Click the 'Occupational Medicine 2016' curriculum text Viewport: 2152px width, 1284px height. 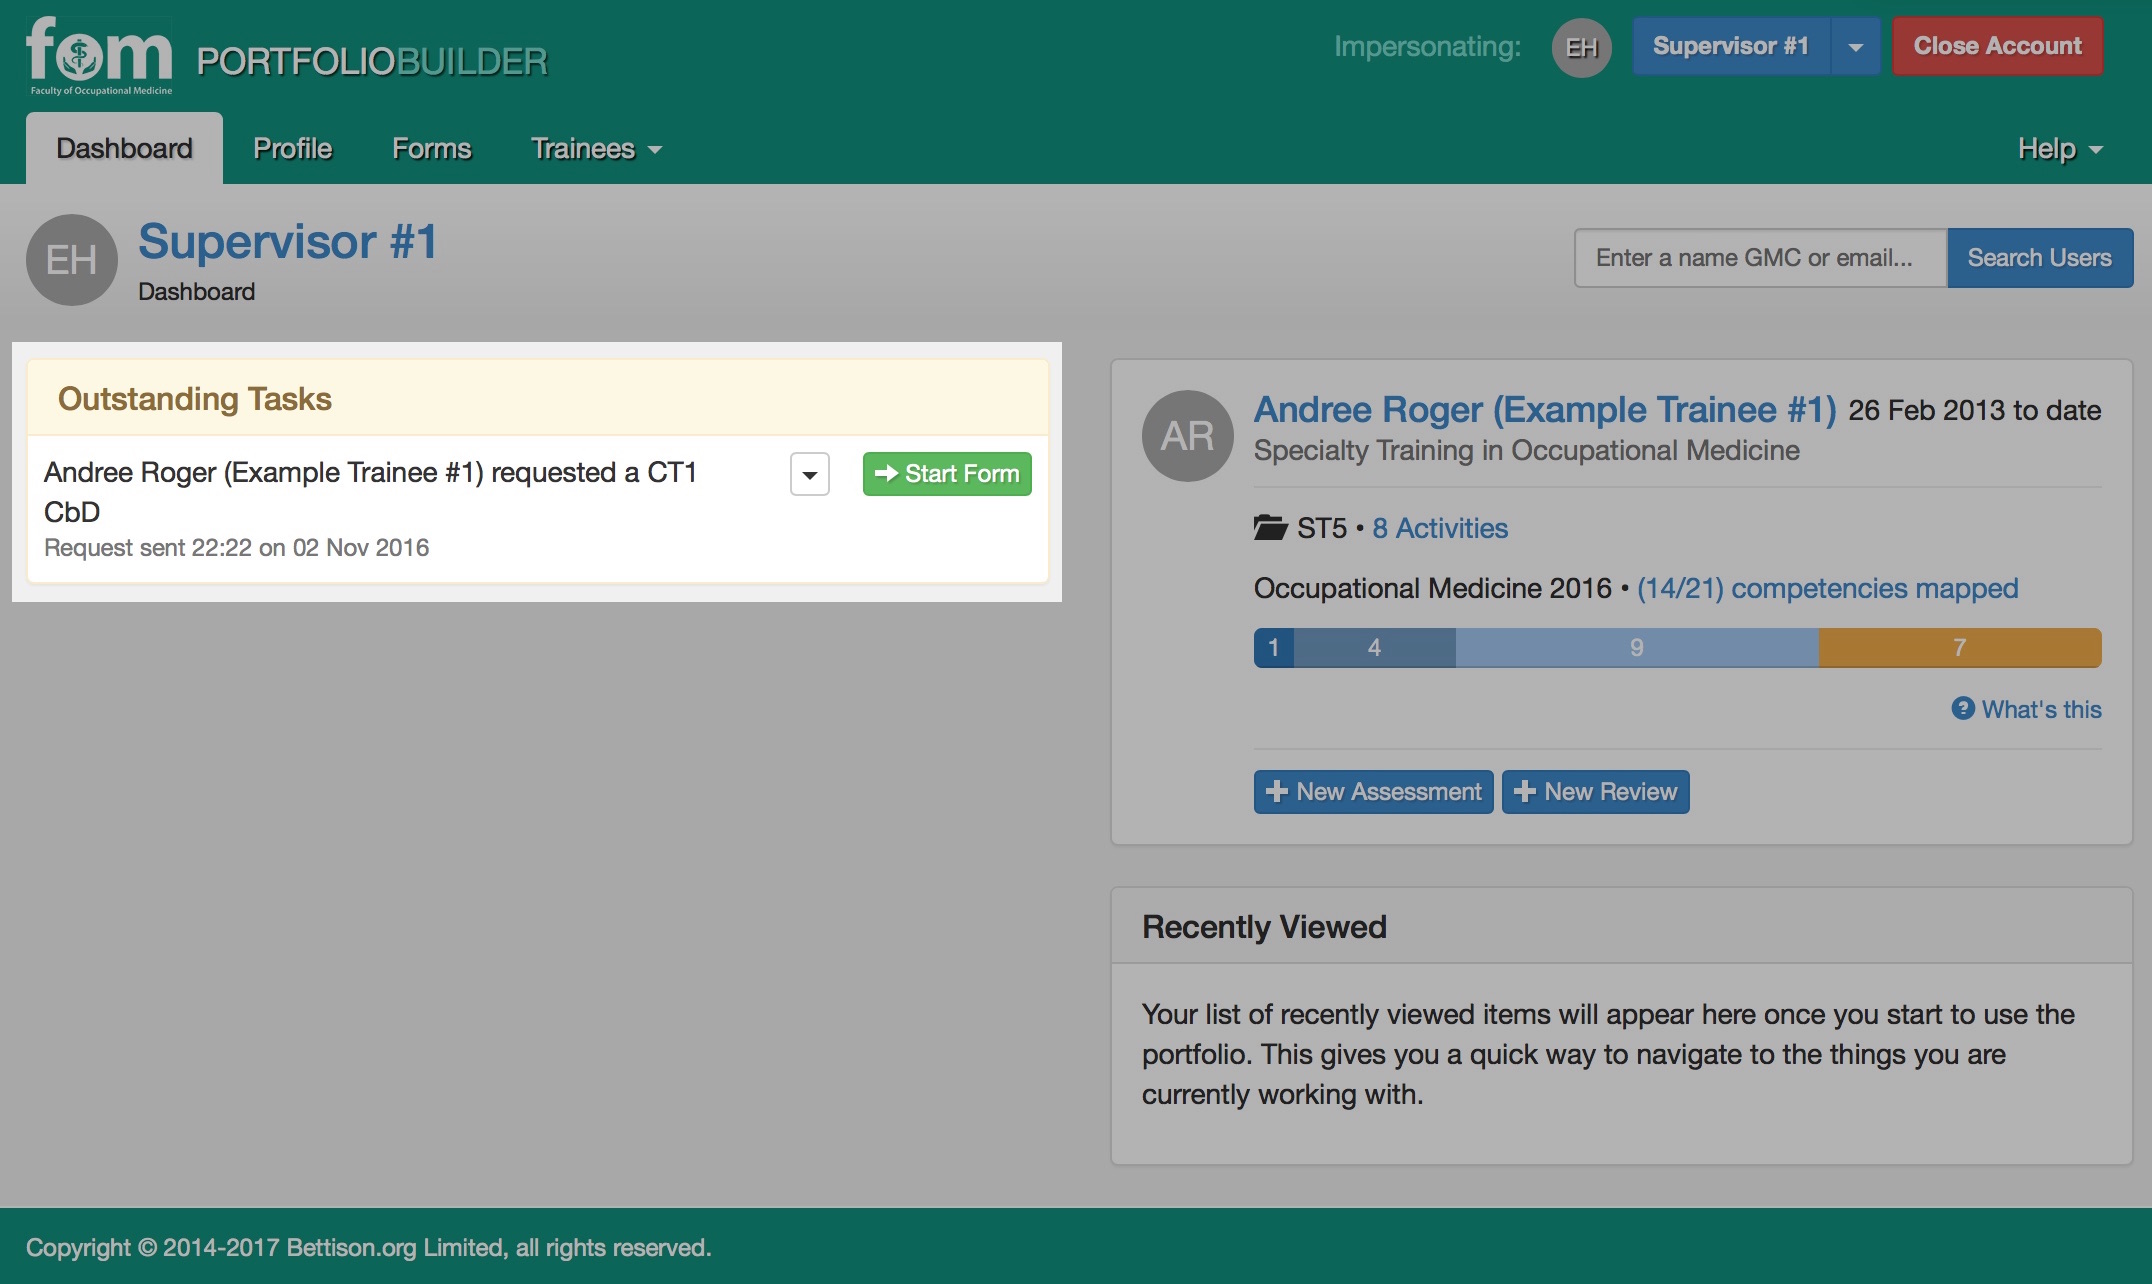(1433, 588)
